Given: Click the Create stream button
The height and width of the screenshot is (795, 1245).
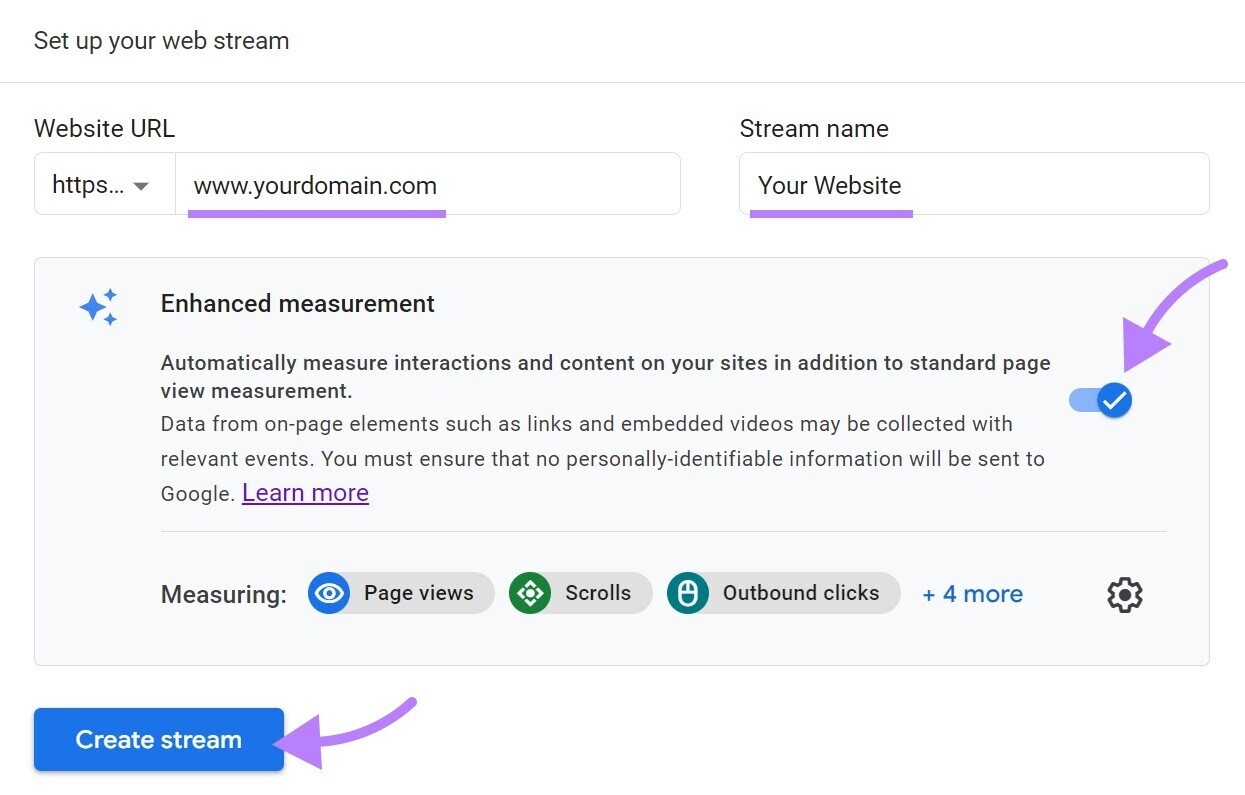Looking at the screenshot, I should (x=158, y=739).
